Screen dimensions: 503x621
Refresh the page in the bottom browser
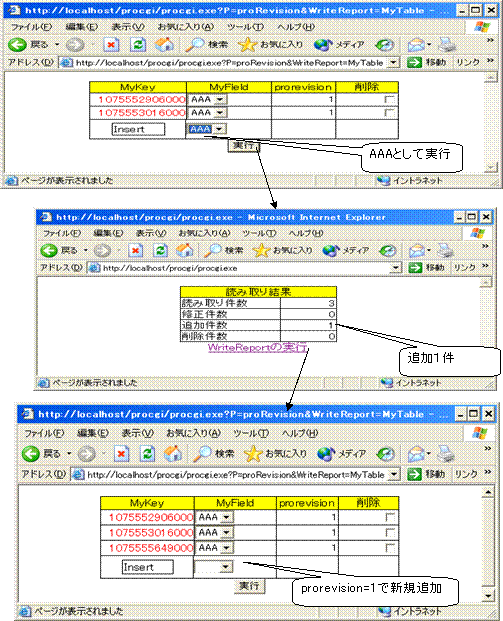click(147, 453)
